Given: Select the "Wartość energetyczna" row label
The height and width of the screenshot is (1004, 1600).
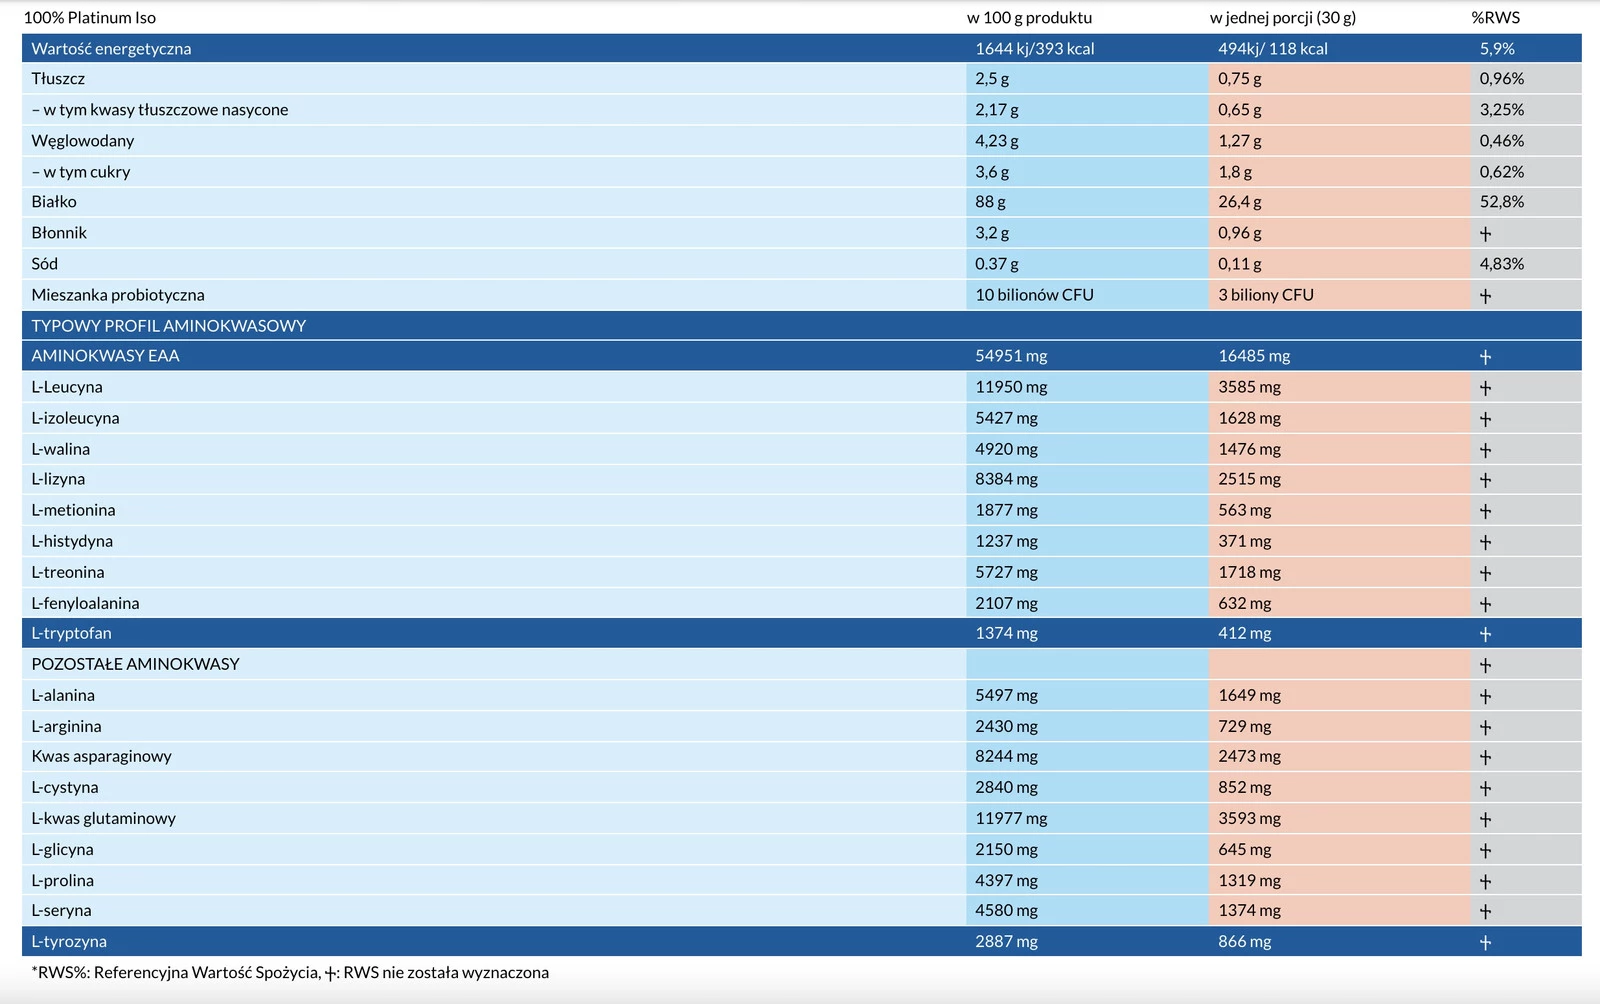Looking at the screenshot, I should point(111,49).
